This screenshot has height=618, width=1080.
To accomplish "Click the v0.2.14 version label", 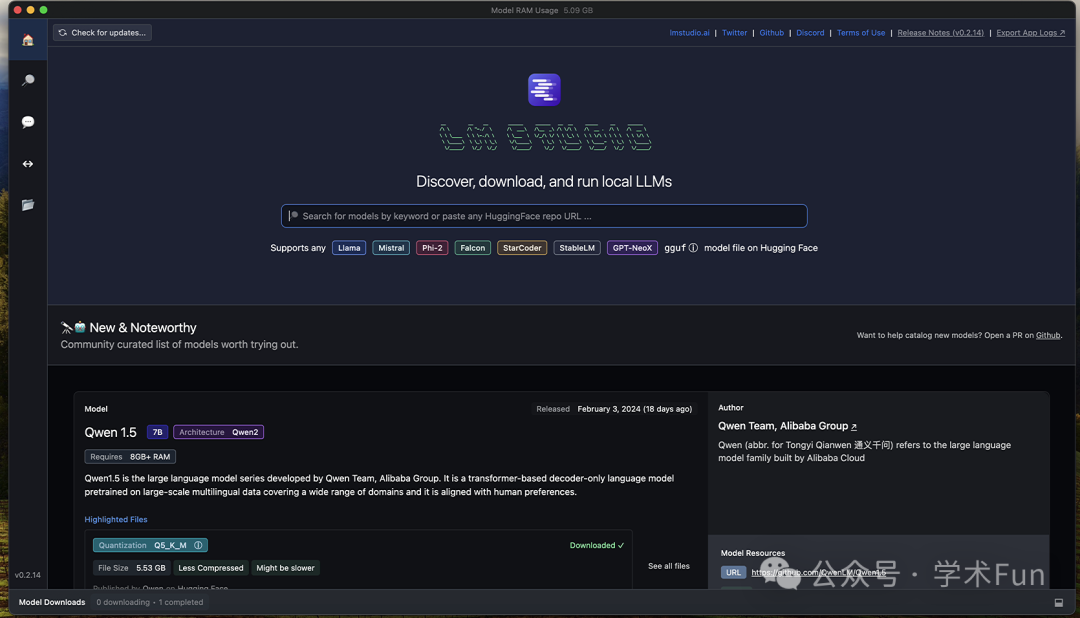I will (28, 575).
